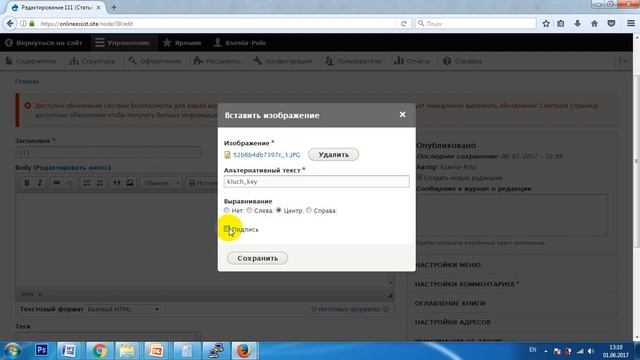The width and height of the screenshot is (640, 360).
Task: Click the numbered list icon in the editor
Action: click(x=100, y=183)
